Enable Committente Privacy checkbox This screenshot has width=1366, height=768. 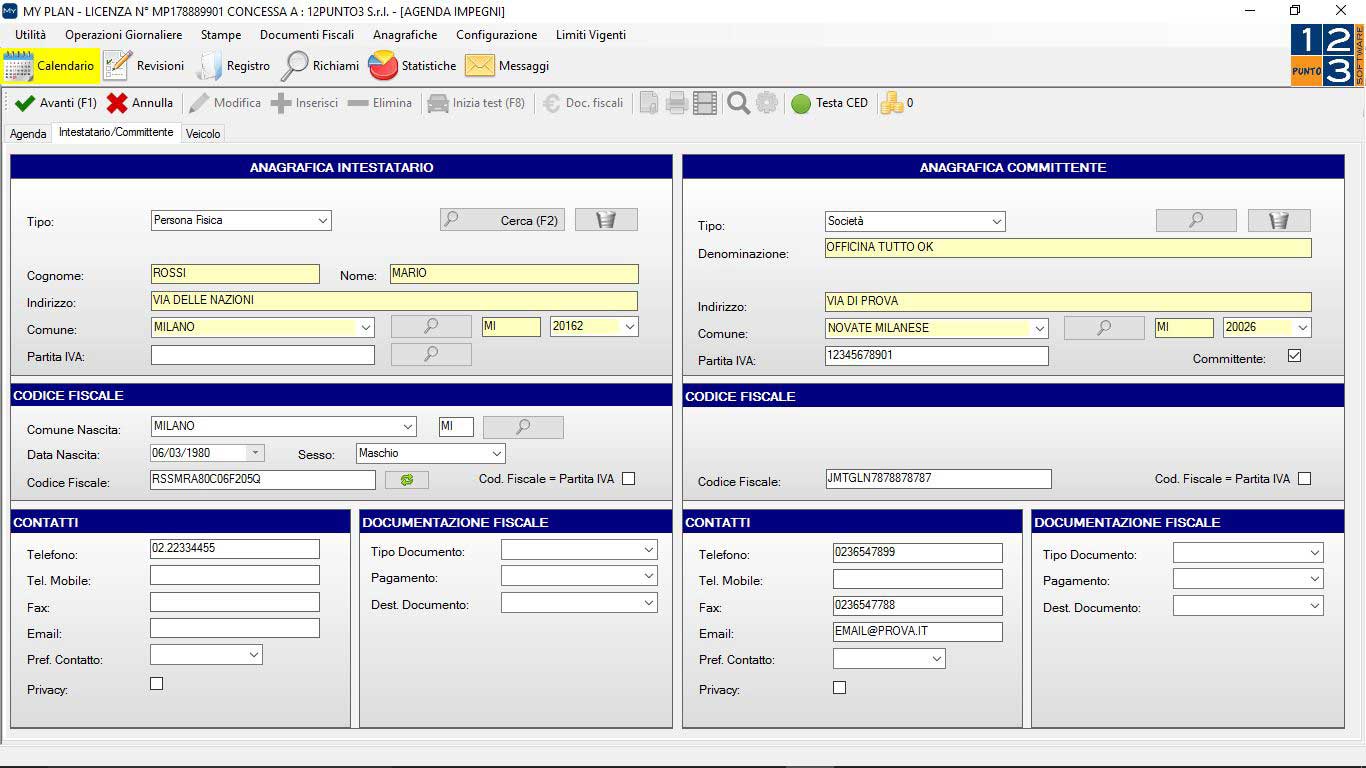click(x=839, y=688)
